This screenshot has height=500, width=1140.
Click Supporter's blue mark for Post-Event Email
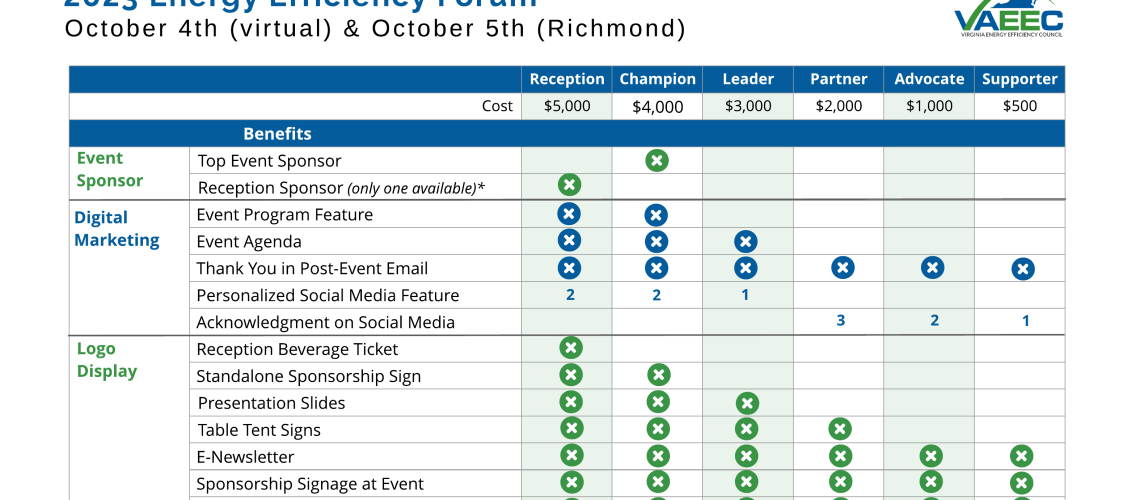pyautogui.click(x=1022, y=268)
